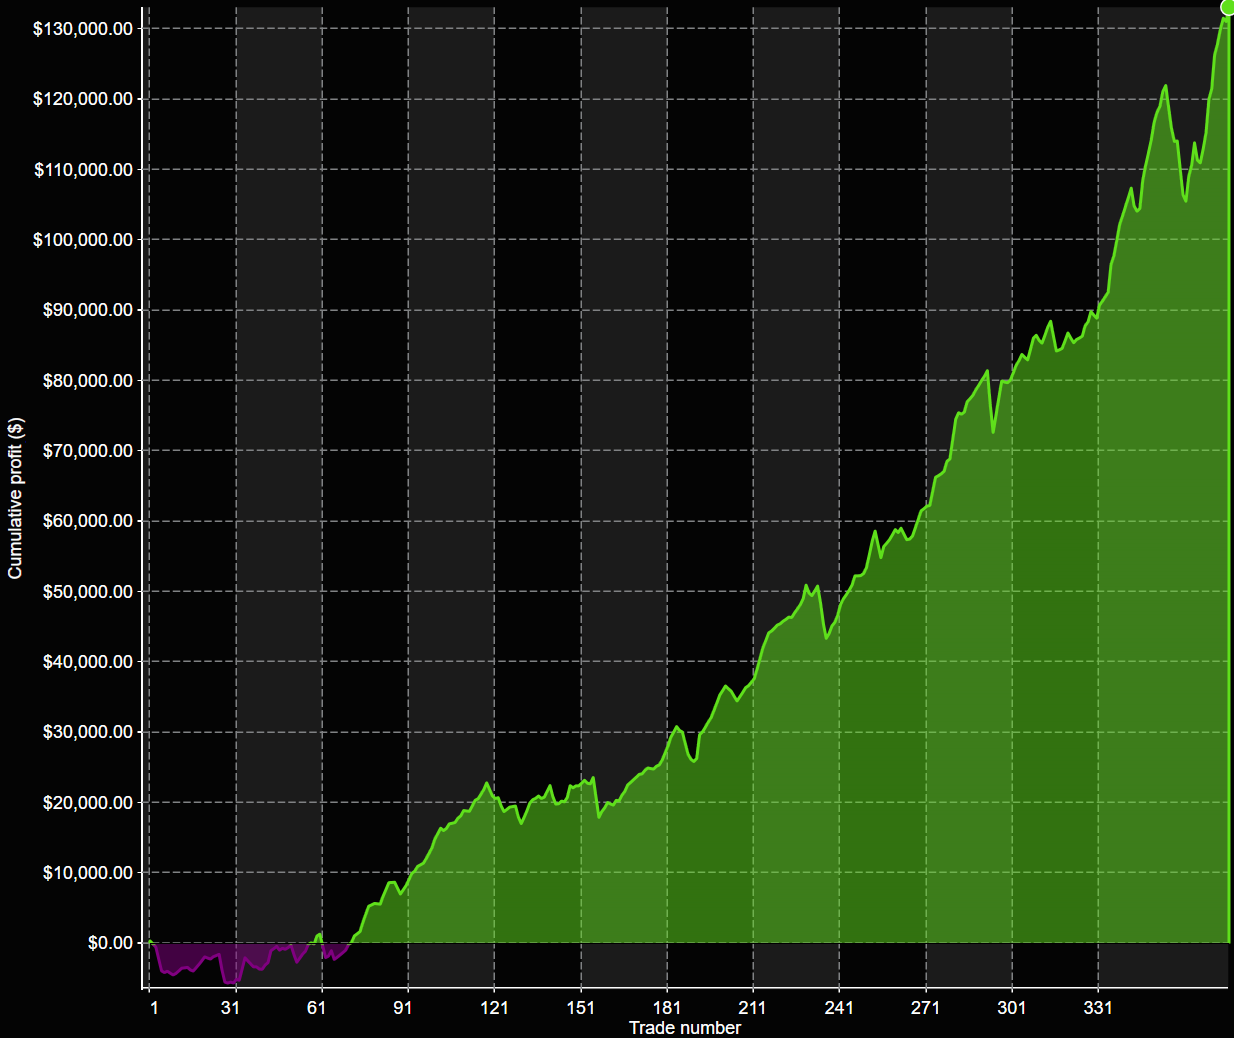1234x1038 pixels.
Task: Click the Trade number axis label
Action: (684, 1027)
